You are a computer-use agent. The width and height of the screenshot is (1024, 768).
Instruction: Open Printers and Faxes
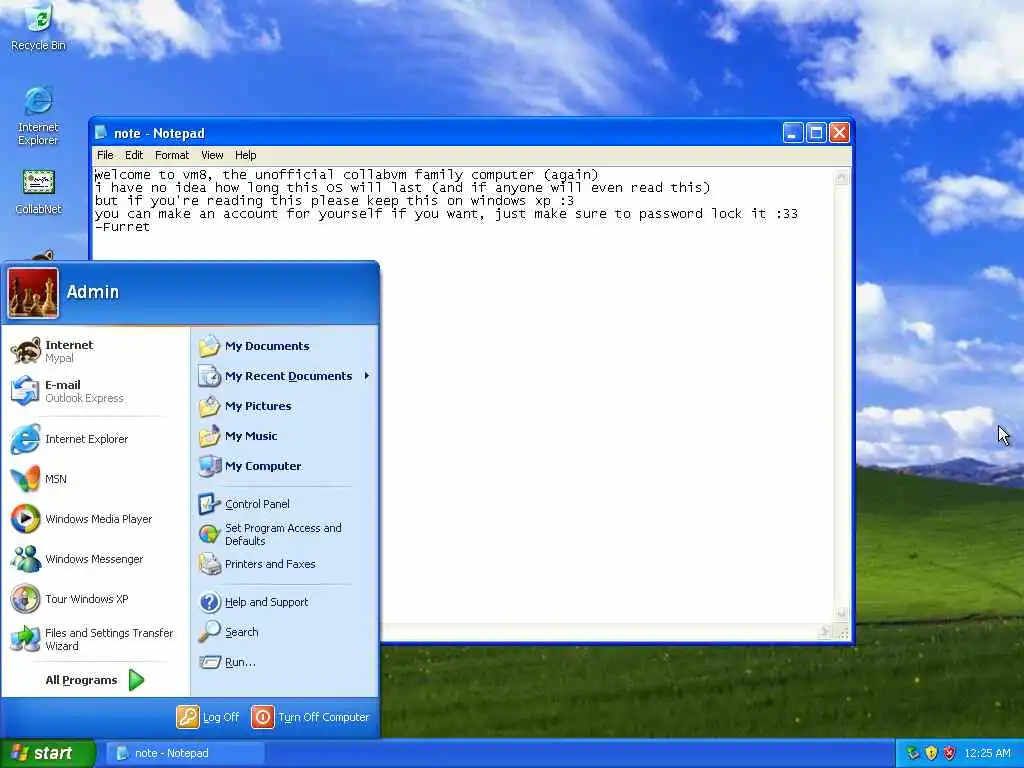pos(285,564)
